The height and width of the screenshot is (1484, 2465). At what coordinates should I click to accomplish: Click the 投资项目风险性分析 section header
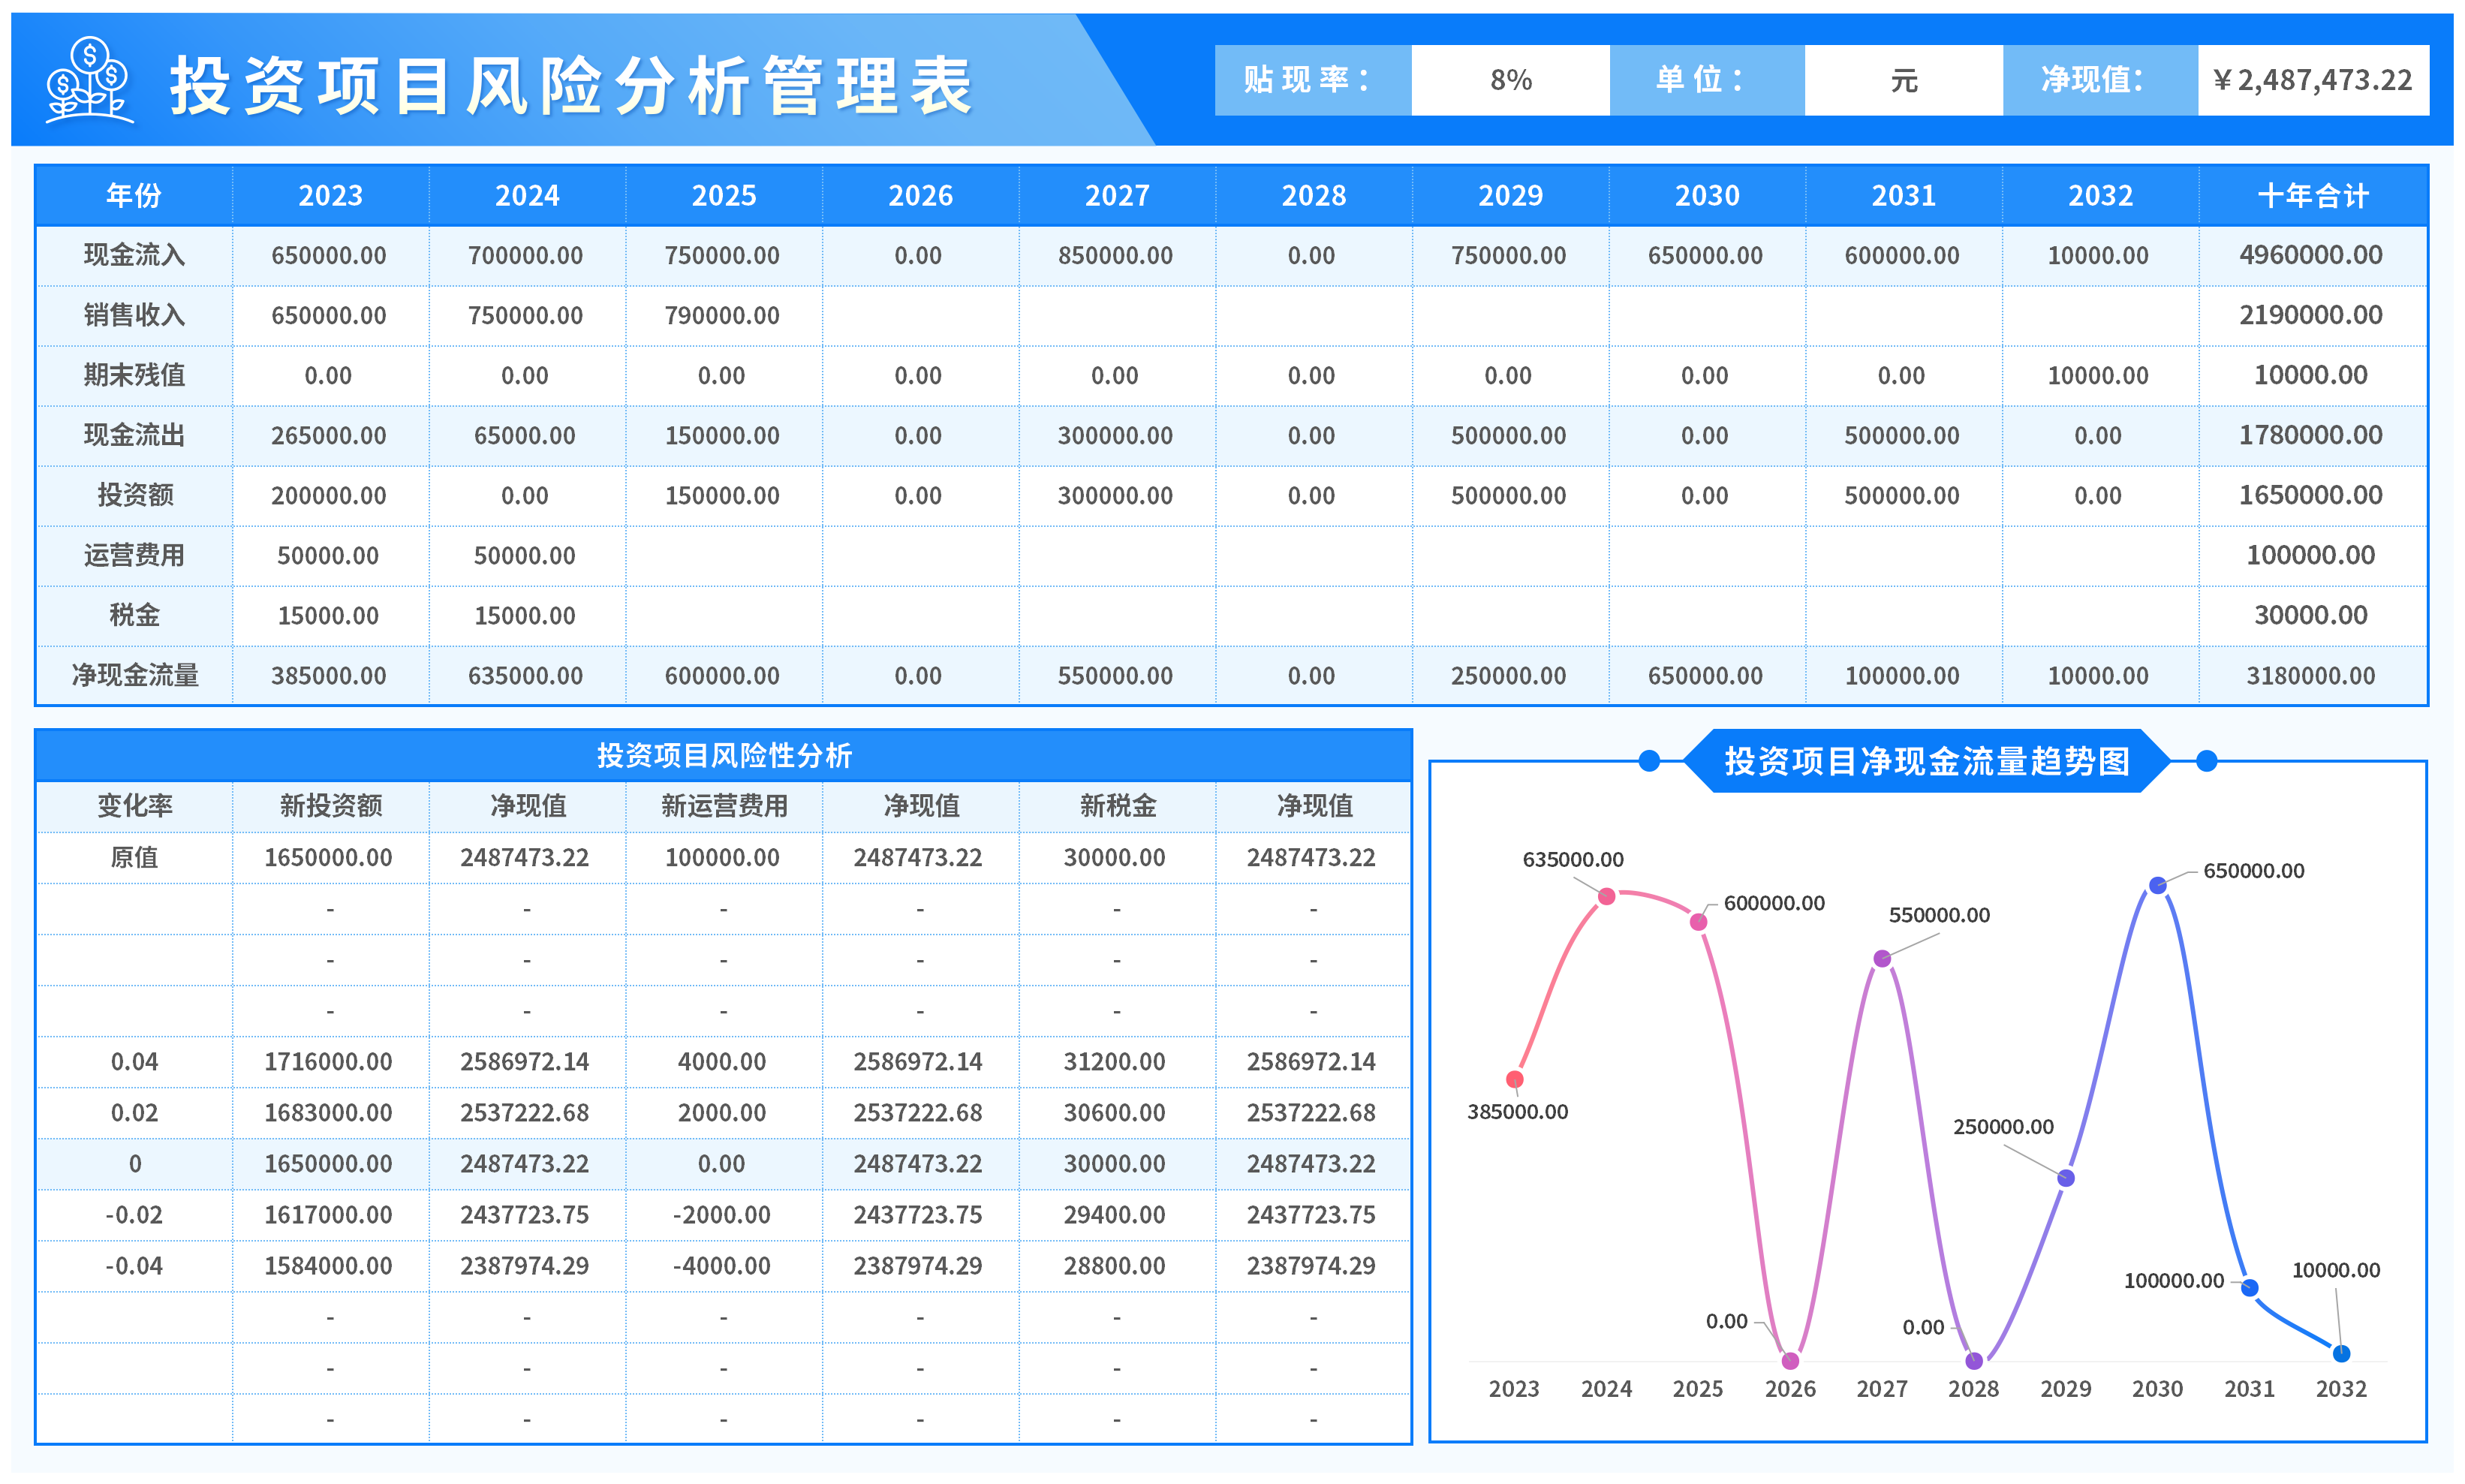[x=723, y=755]
